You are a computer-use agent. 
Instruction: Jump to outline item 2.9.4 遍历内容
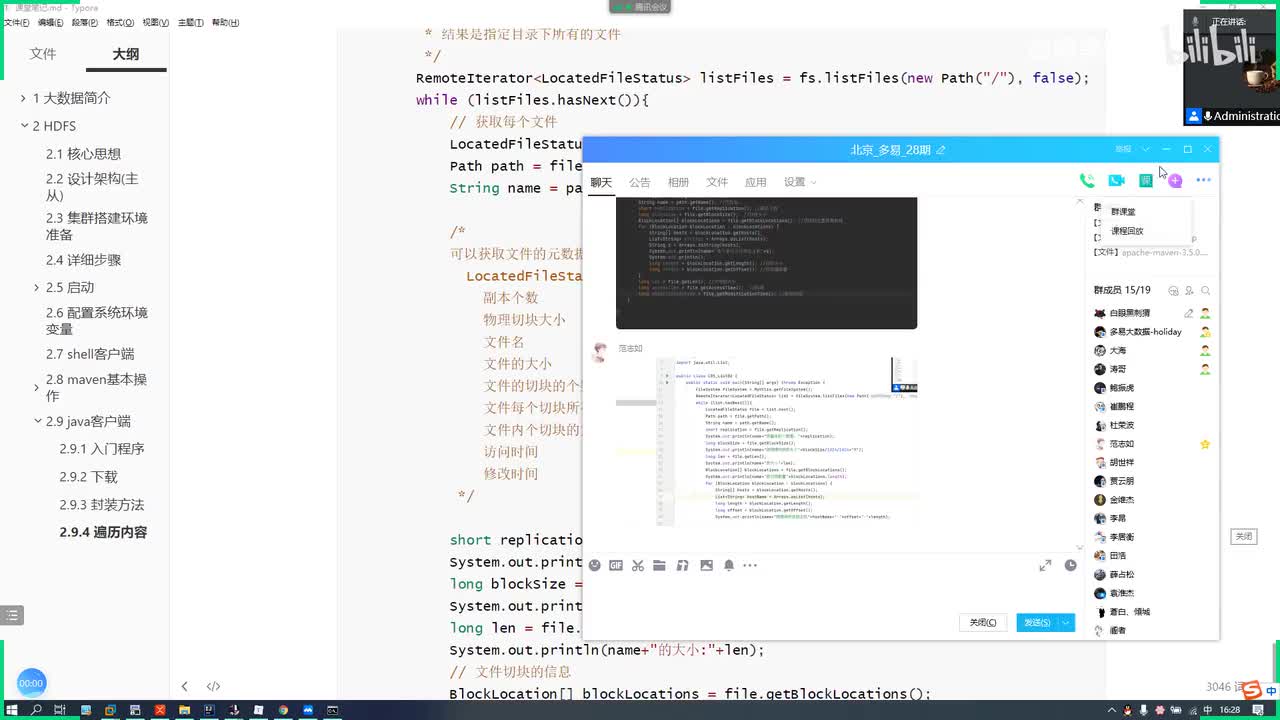103,532
